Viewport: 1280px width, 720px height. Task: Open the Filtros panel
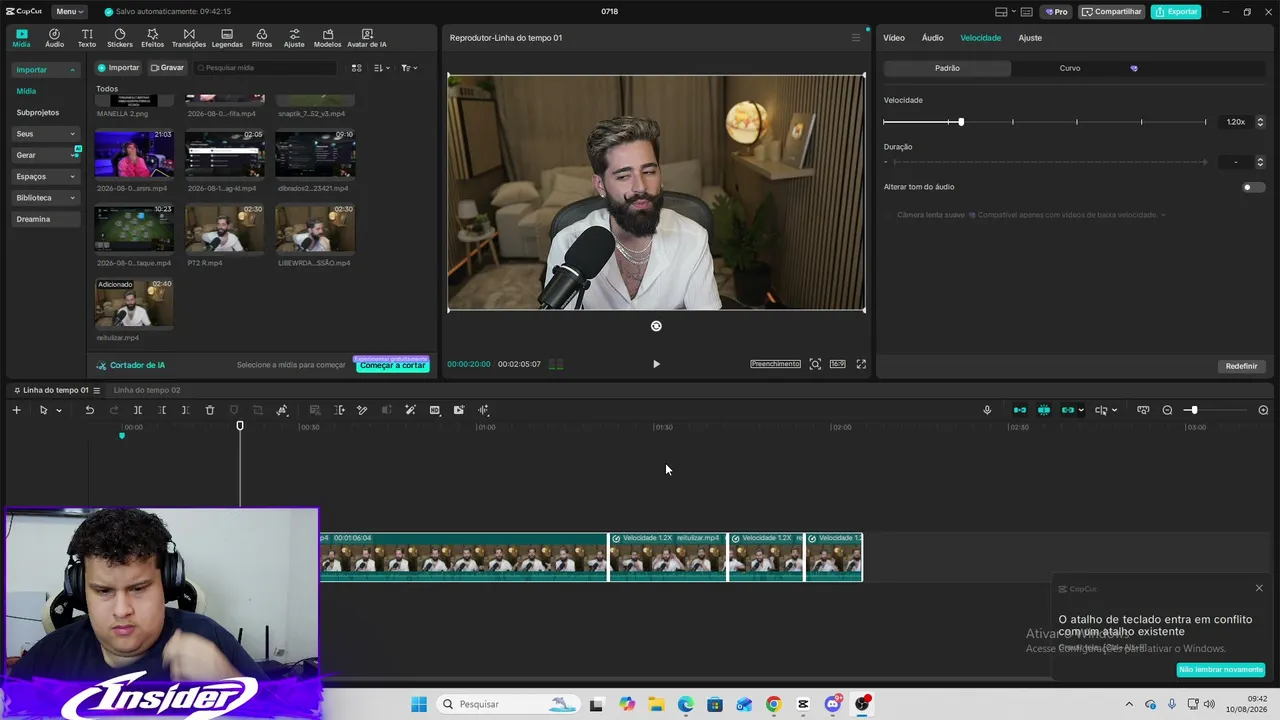point(262,38)
